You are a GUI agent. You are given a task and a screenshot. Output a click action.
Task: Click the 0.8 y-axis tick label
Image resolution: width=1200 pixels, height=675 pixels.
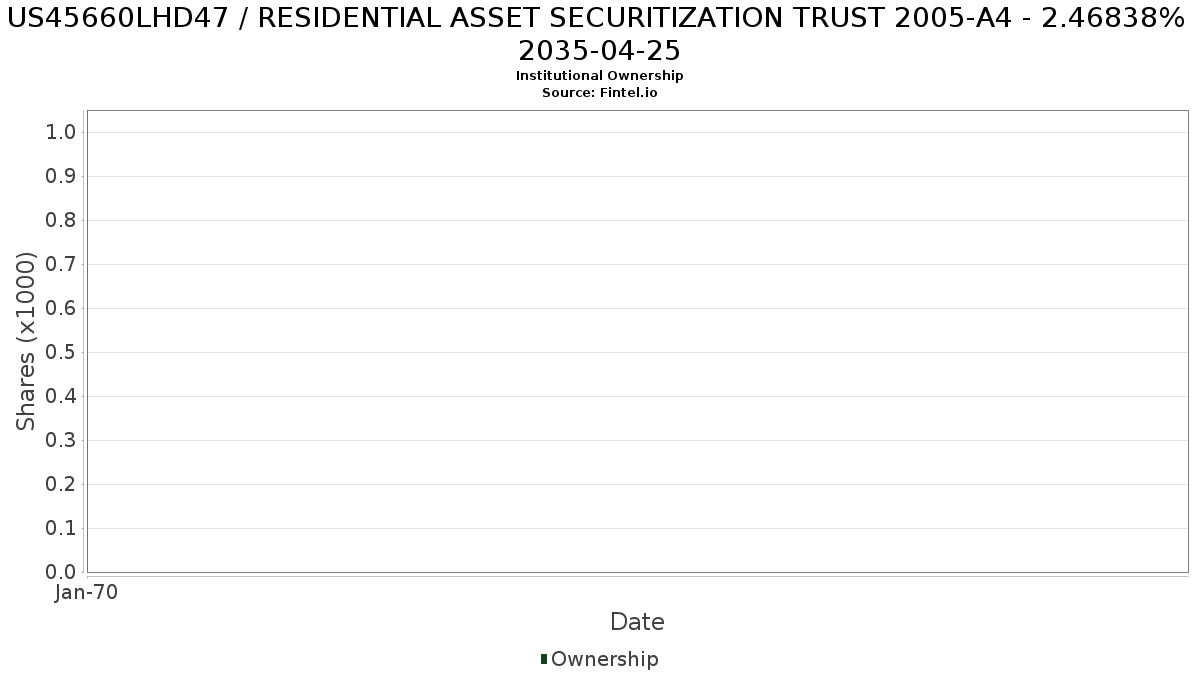pos(61,220)
